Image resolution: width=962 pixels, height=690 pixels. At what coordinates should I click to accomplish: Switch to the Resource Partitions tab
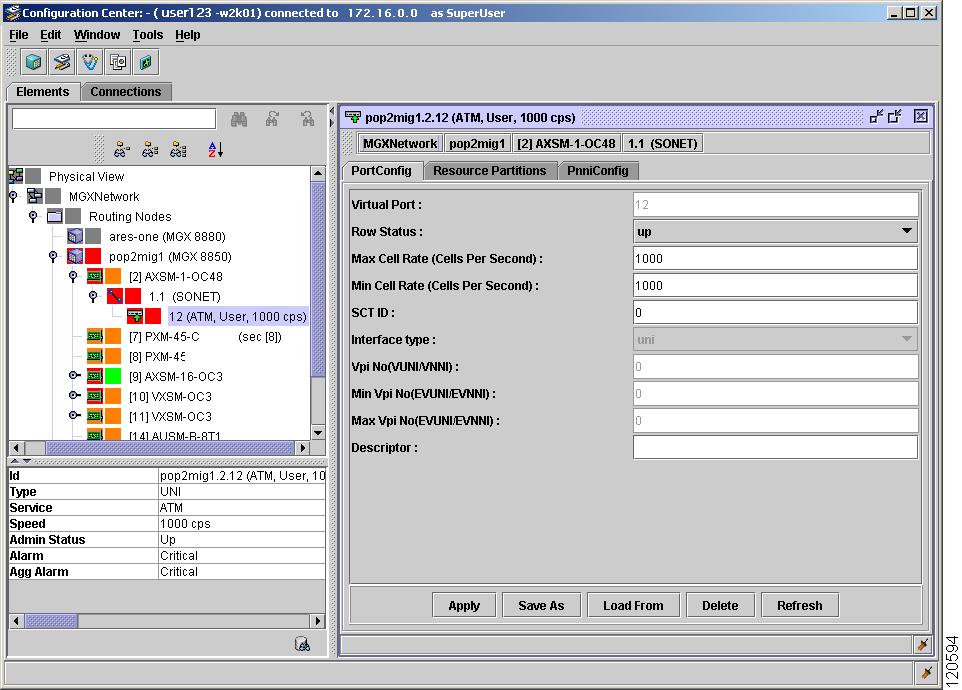coord(490,171)
